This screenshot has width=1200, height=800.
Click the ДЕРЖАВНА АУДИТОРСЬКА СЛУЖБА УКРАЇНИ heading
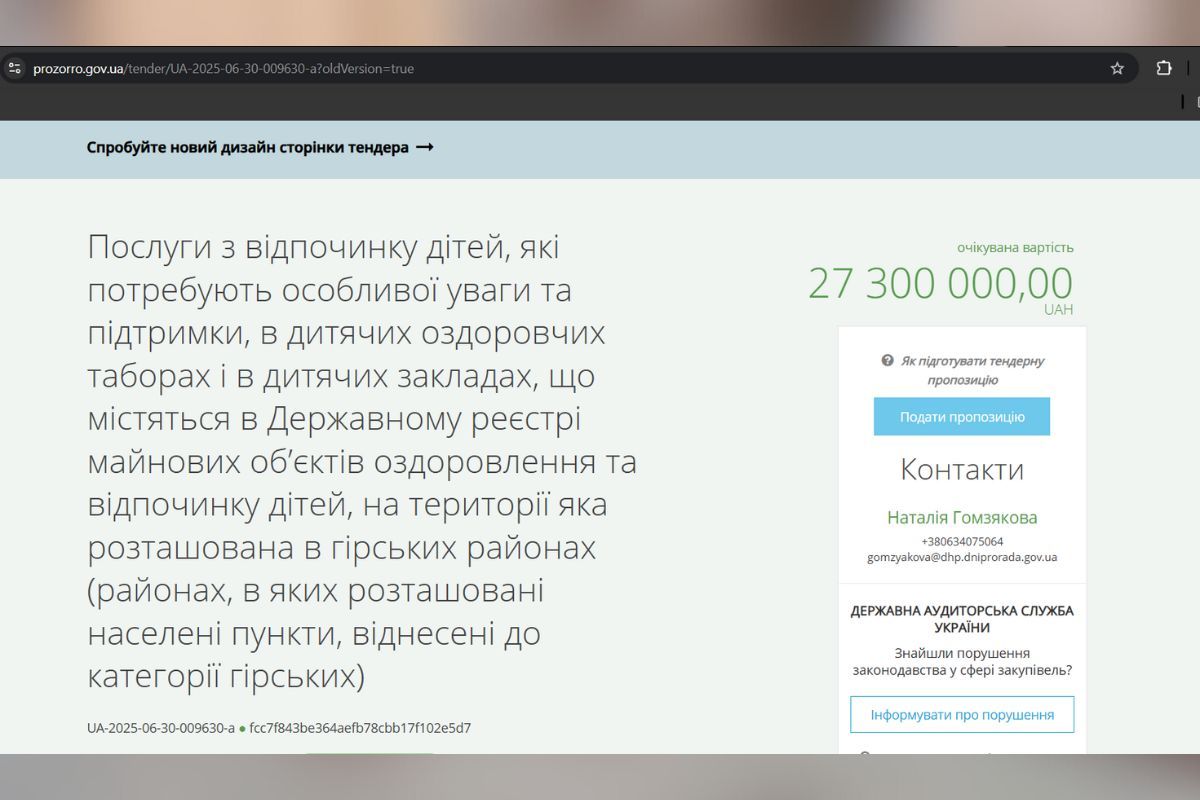[x=963, y=615]
